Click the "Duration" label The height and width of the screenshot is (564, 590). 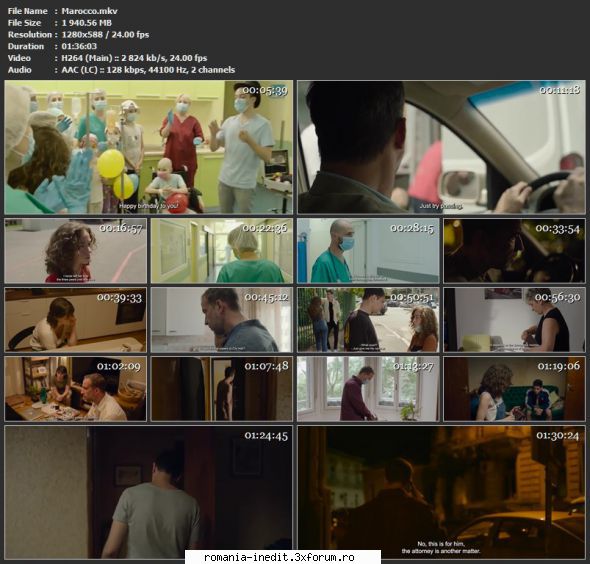click(26, 46)
